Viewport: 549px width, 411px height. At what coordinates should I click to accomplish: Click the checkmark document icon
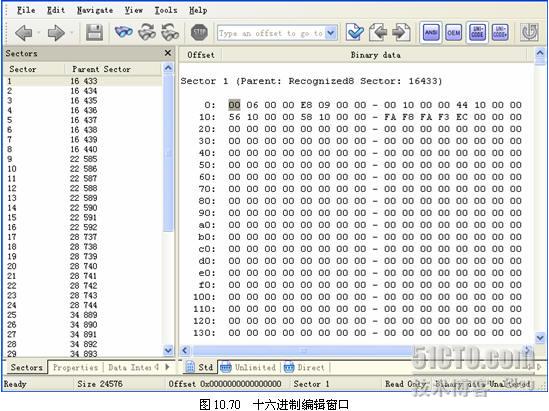[354, 33]
